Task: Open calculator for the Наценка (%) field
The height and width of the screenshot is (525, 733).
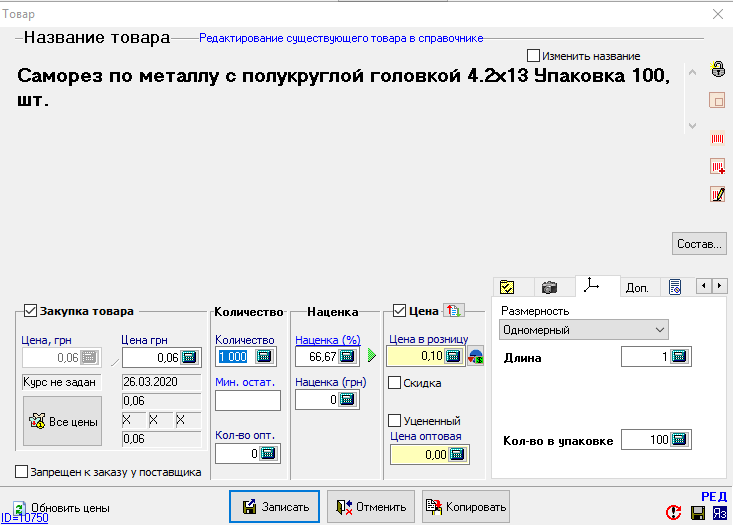Action: click(x=347, y=356)
